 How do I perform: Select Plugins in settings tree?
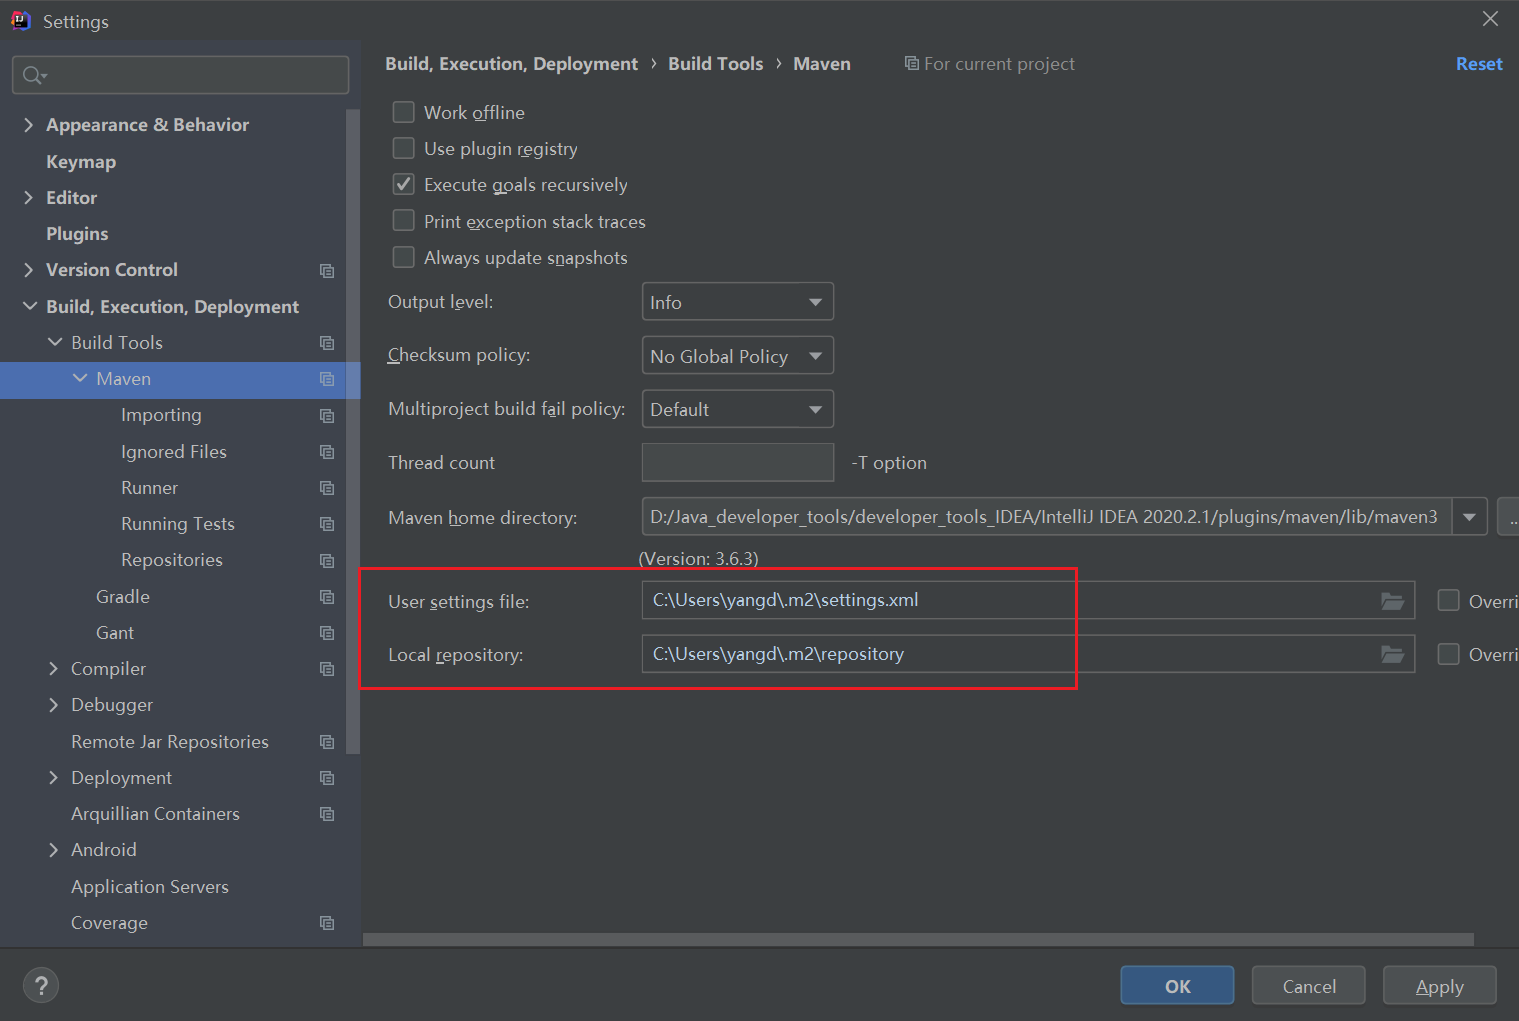[x=77, y=234]
